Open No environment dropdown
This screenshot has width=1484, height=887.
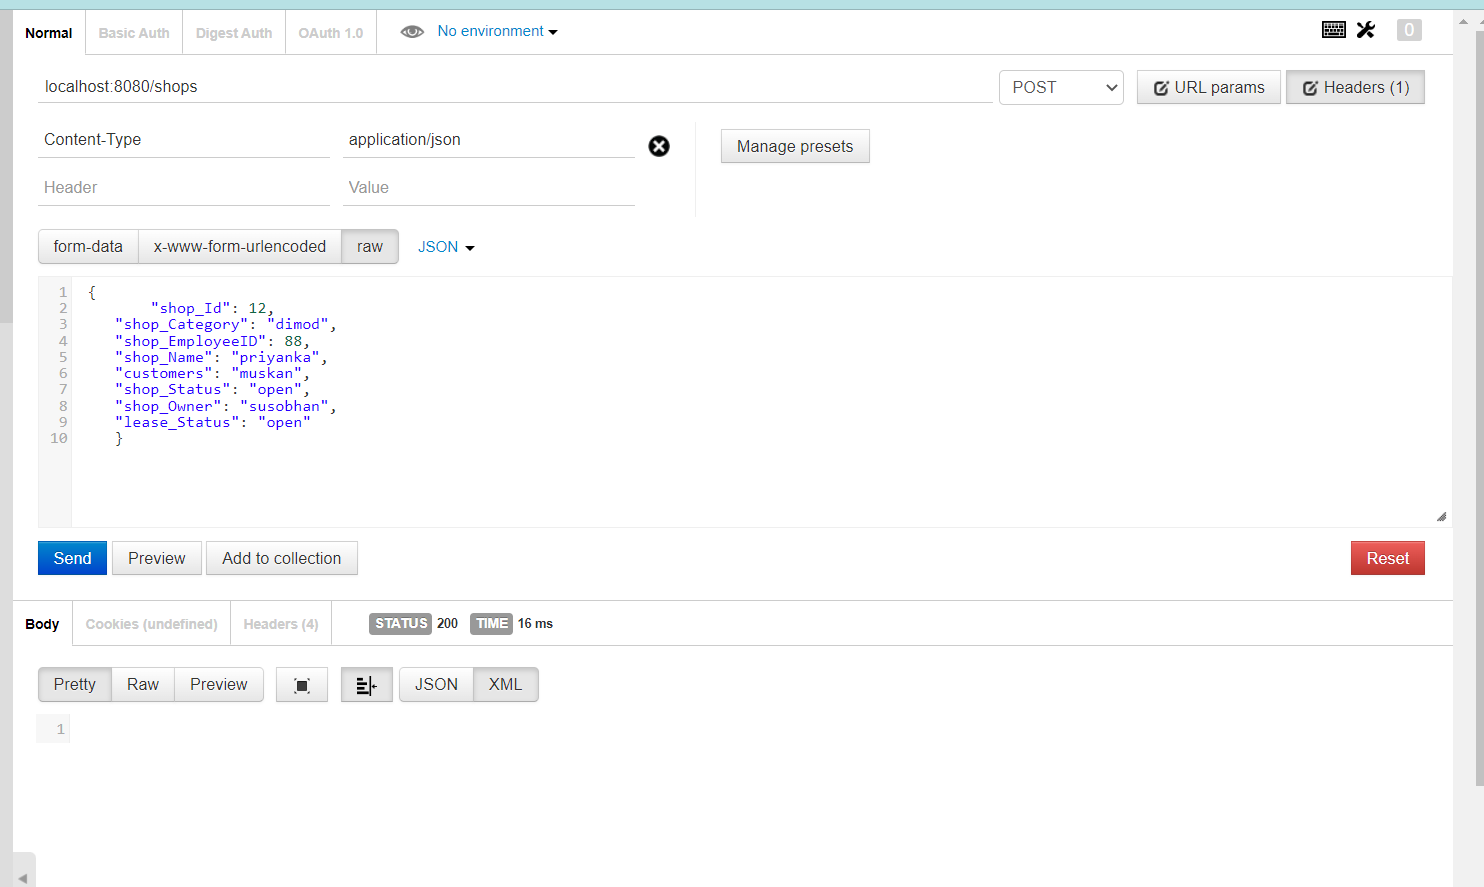click(497, 32)
